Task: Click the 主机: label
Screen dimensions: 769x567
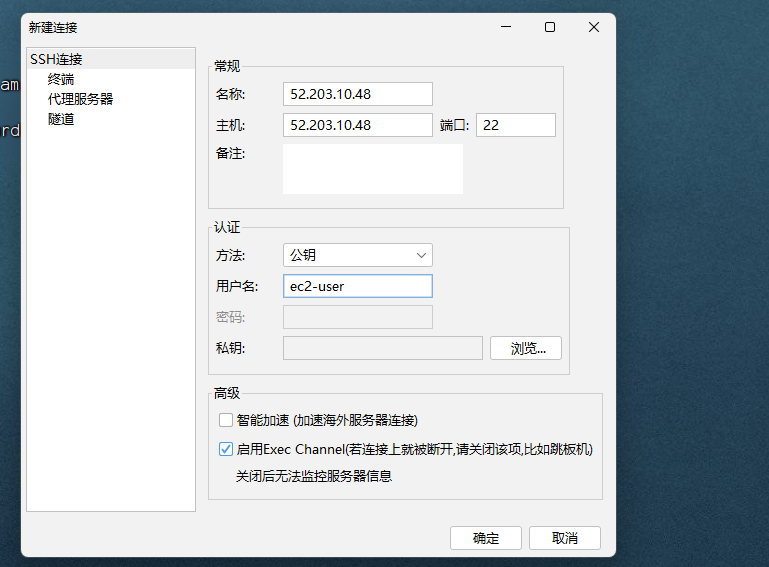Action: coord(230,126)
